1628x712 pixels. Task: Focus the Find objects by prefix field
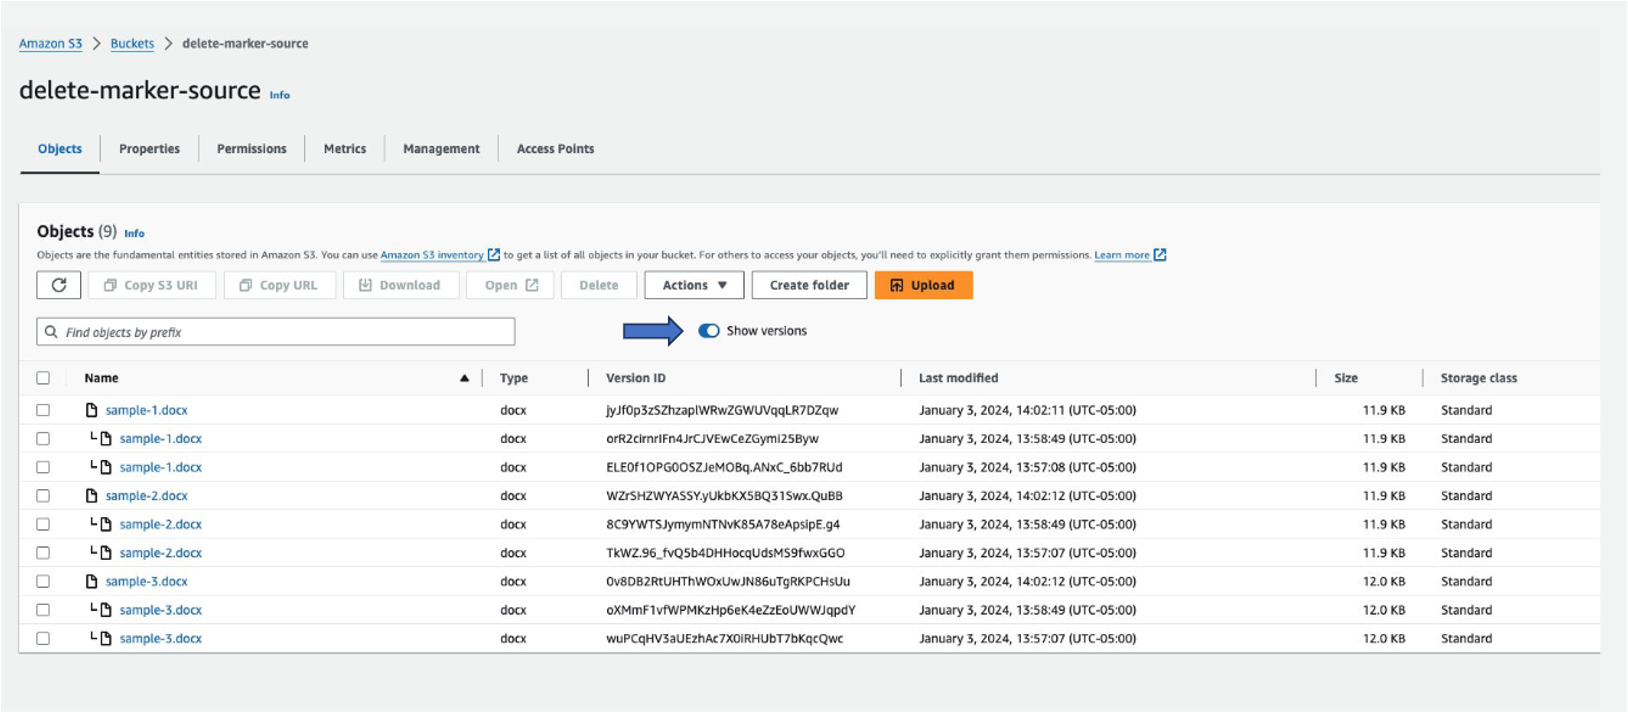pyautogui.click(x=276, y=332)
